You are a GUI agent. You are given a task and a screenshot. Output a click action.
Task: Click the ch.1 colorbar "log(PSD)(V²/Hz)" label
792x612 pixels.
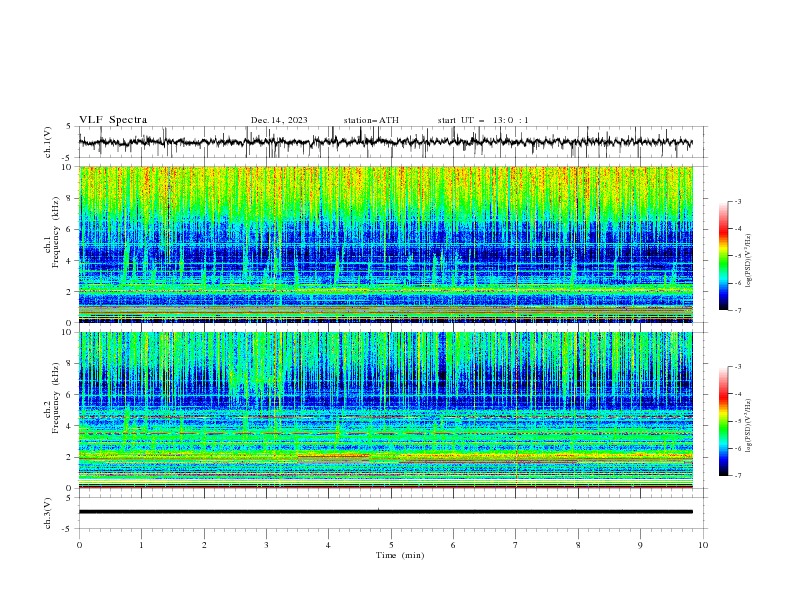[749, 261]
